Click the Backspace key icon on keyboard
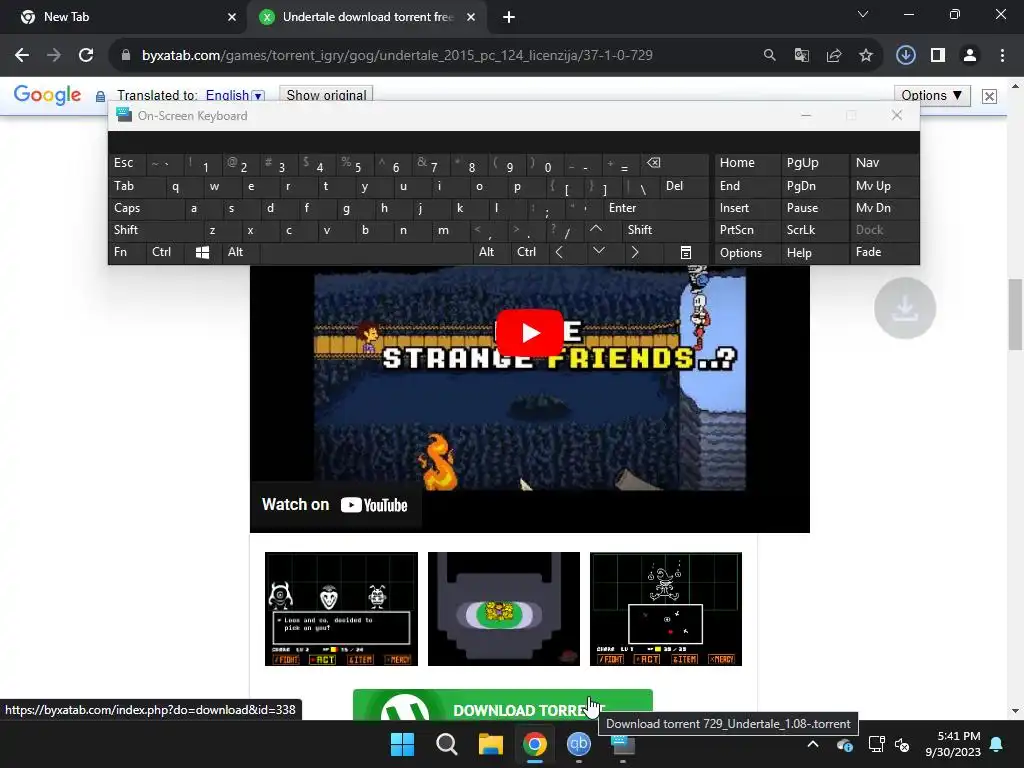1024x768 pixels. 675,163
